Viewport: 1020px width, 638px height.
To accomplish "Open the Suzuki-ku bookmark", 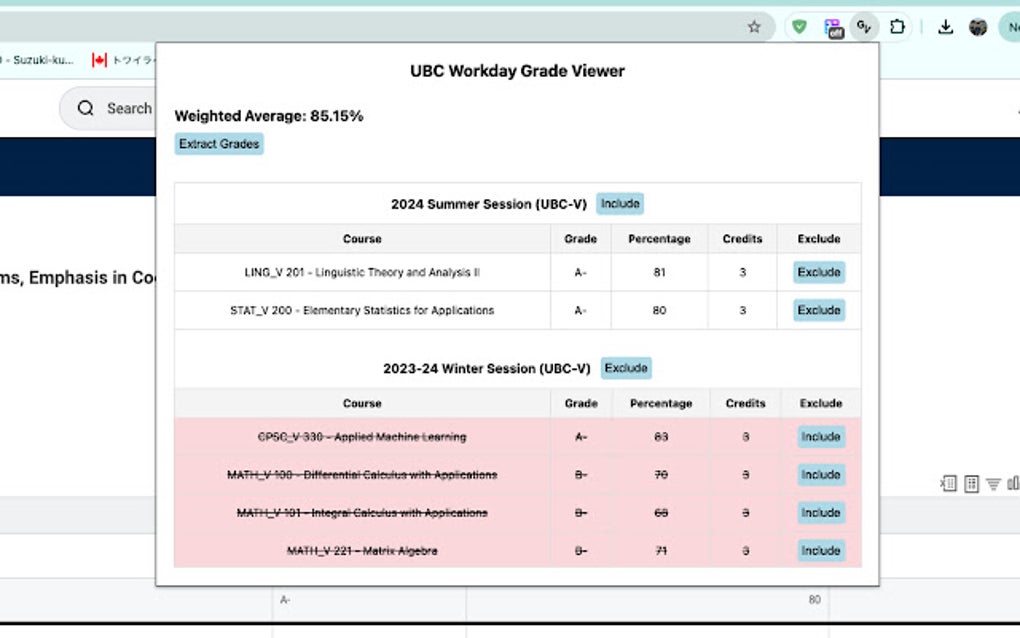I will pyautogui.click(x=40, y=60).
